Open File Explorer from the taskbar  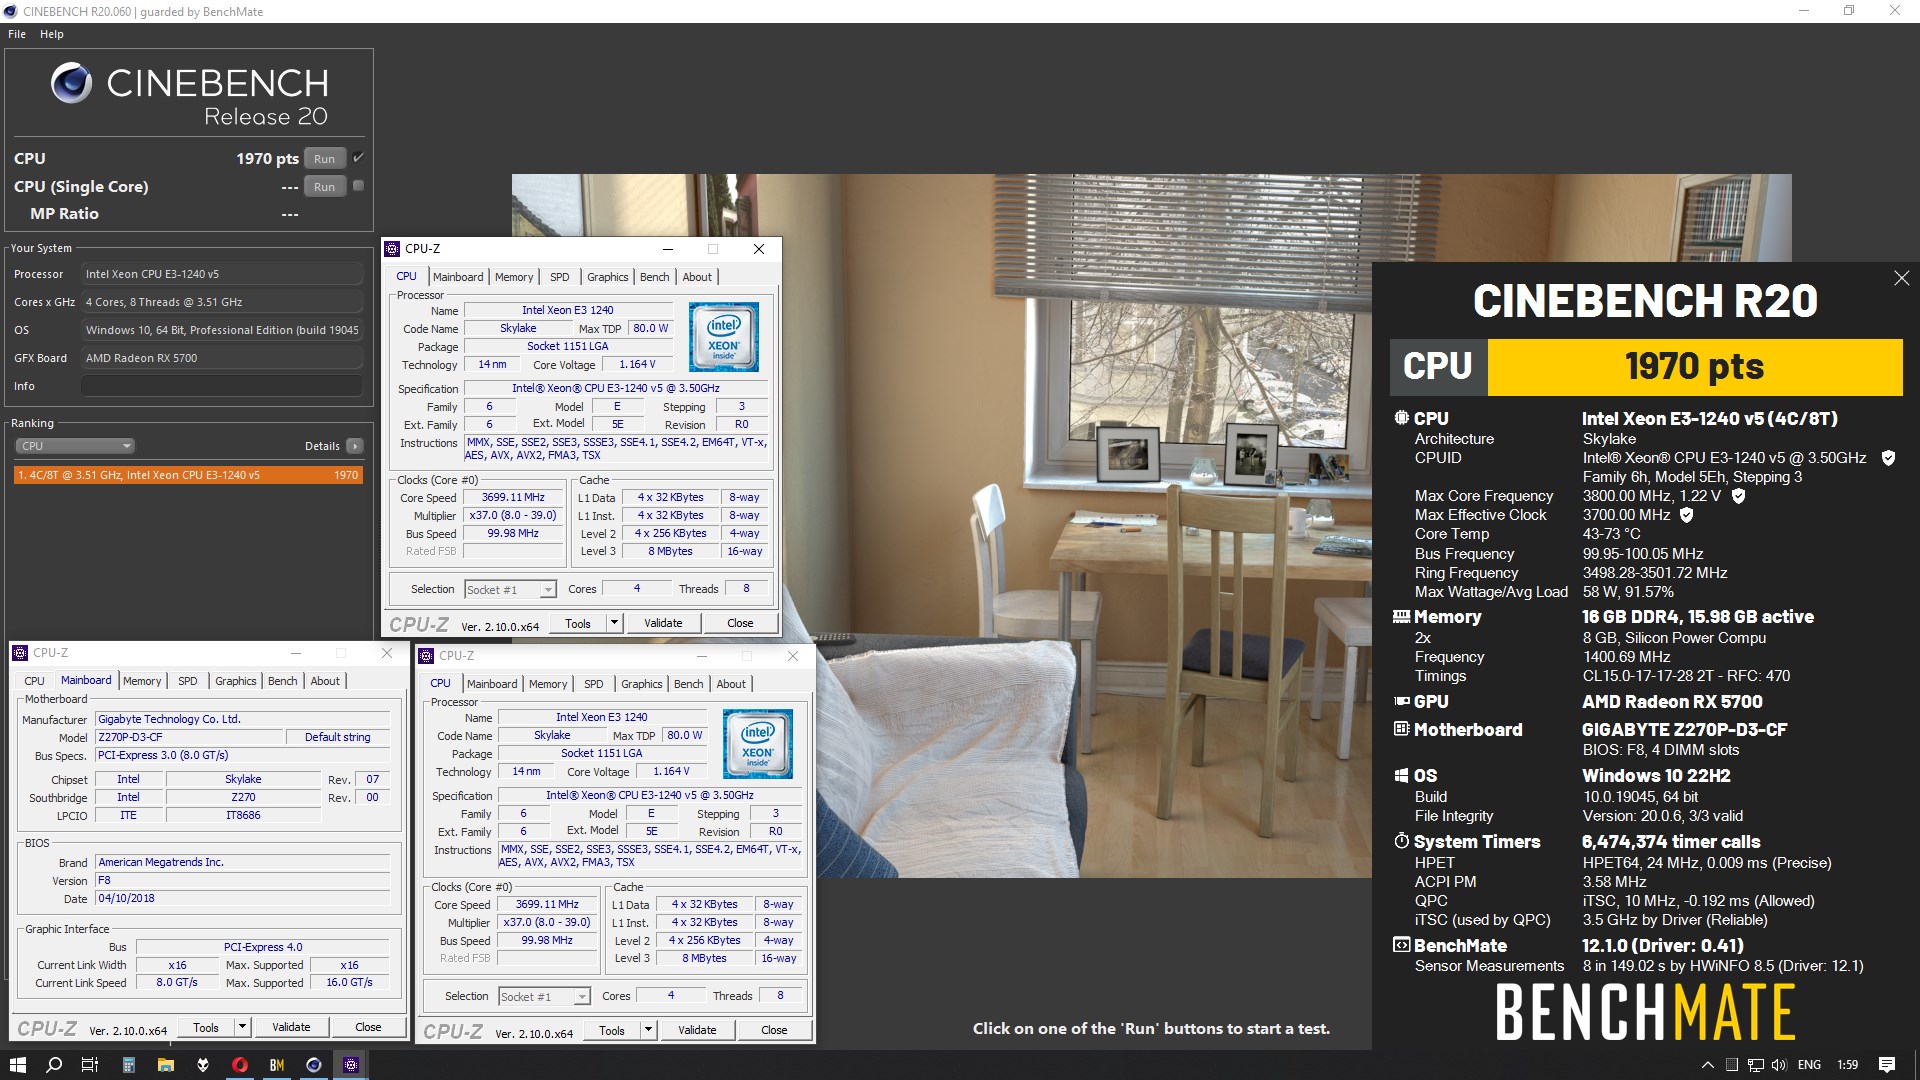[x=165, y=1065]
